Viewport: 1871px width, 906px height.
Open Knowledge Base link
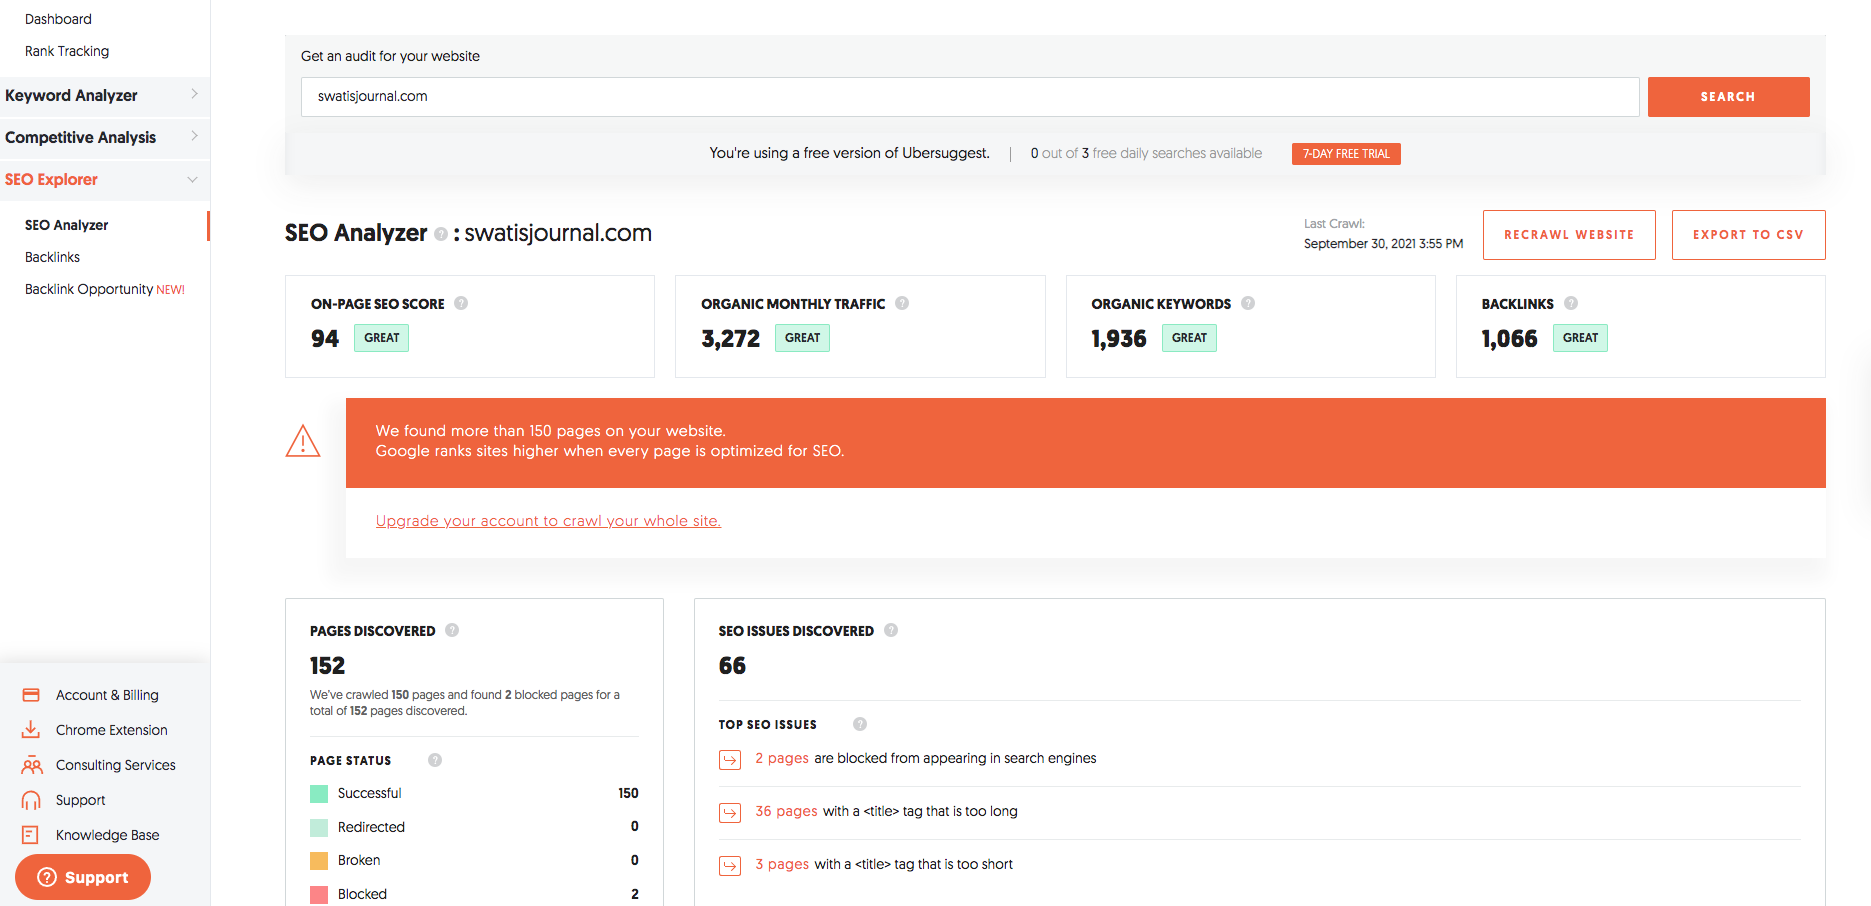click(x=108, y=835)
